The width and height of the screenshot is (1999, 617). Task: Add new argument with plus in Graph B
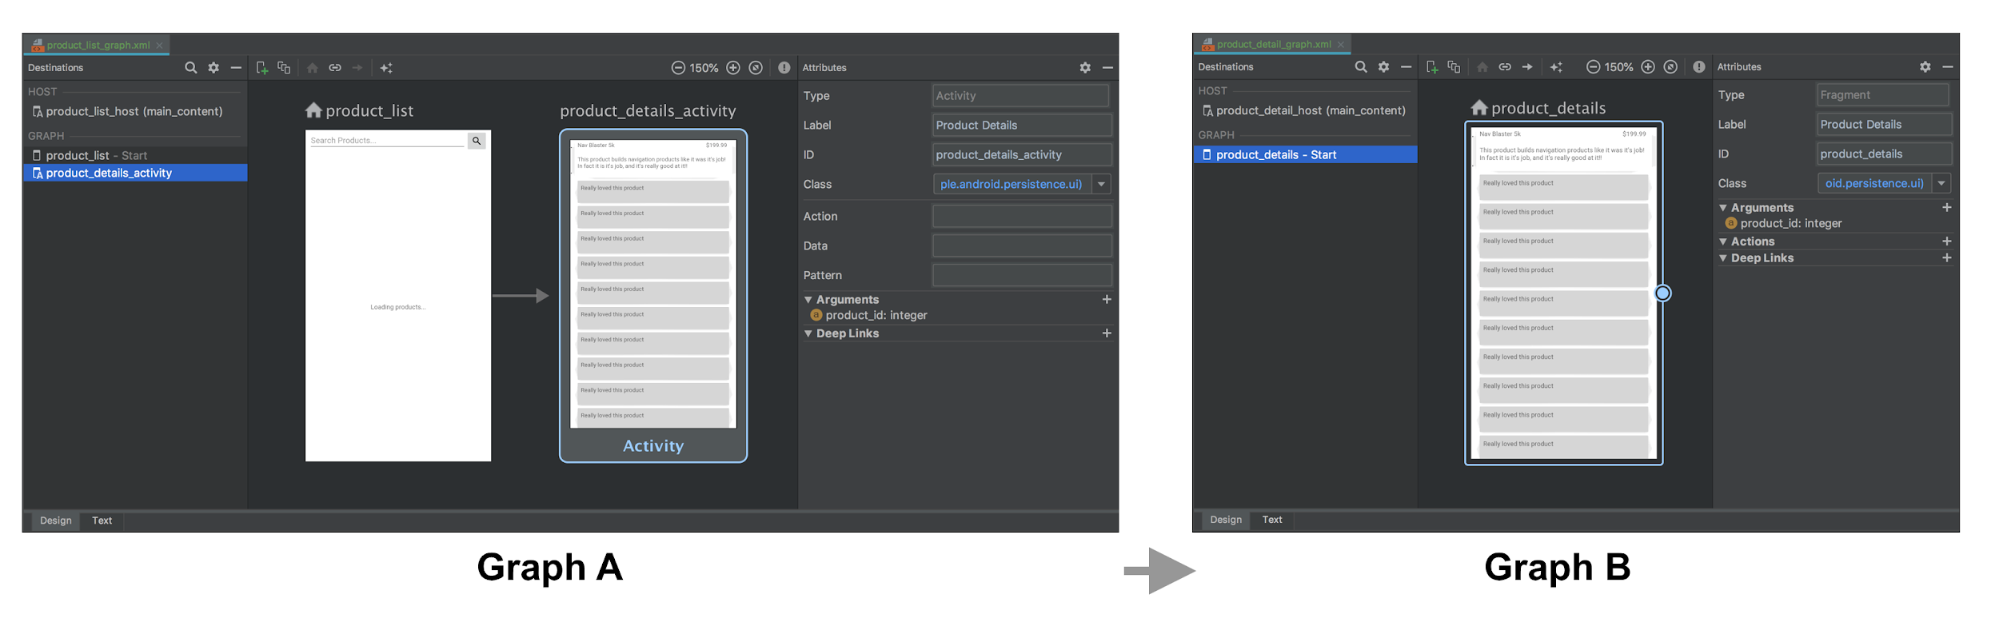click(x=1947, y=208)
